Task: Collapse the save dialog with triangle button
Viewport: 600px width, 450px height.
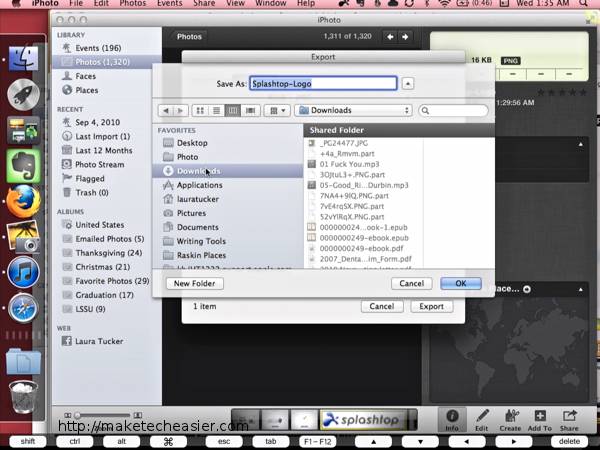Action: coord(408,83)
